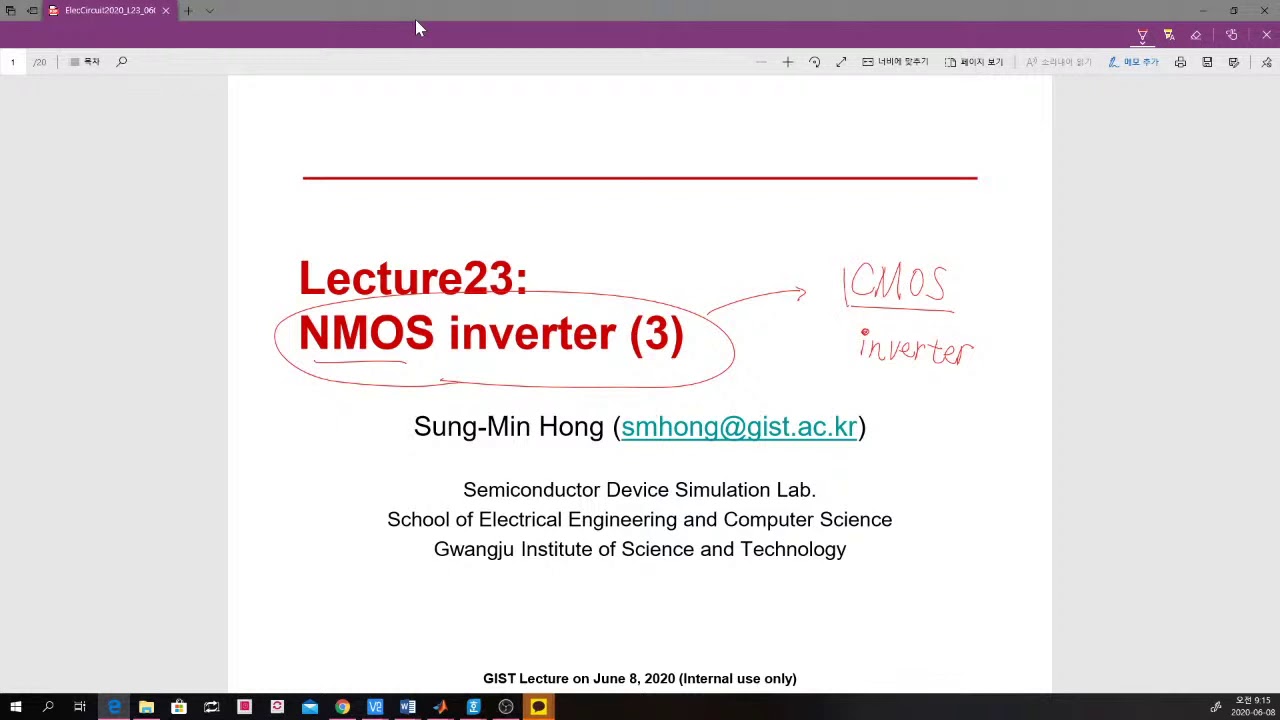
Task: Open KakaoTalk from taskbar
Action: [x=538, y=707]
